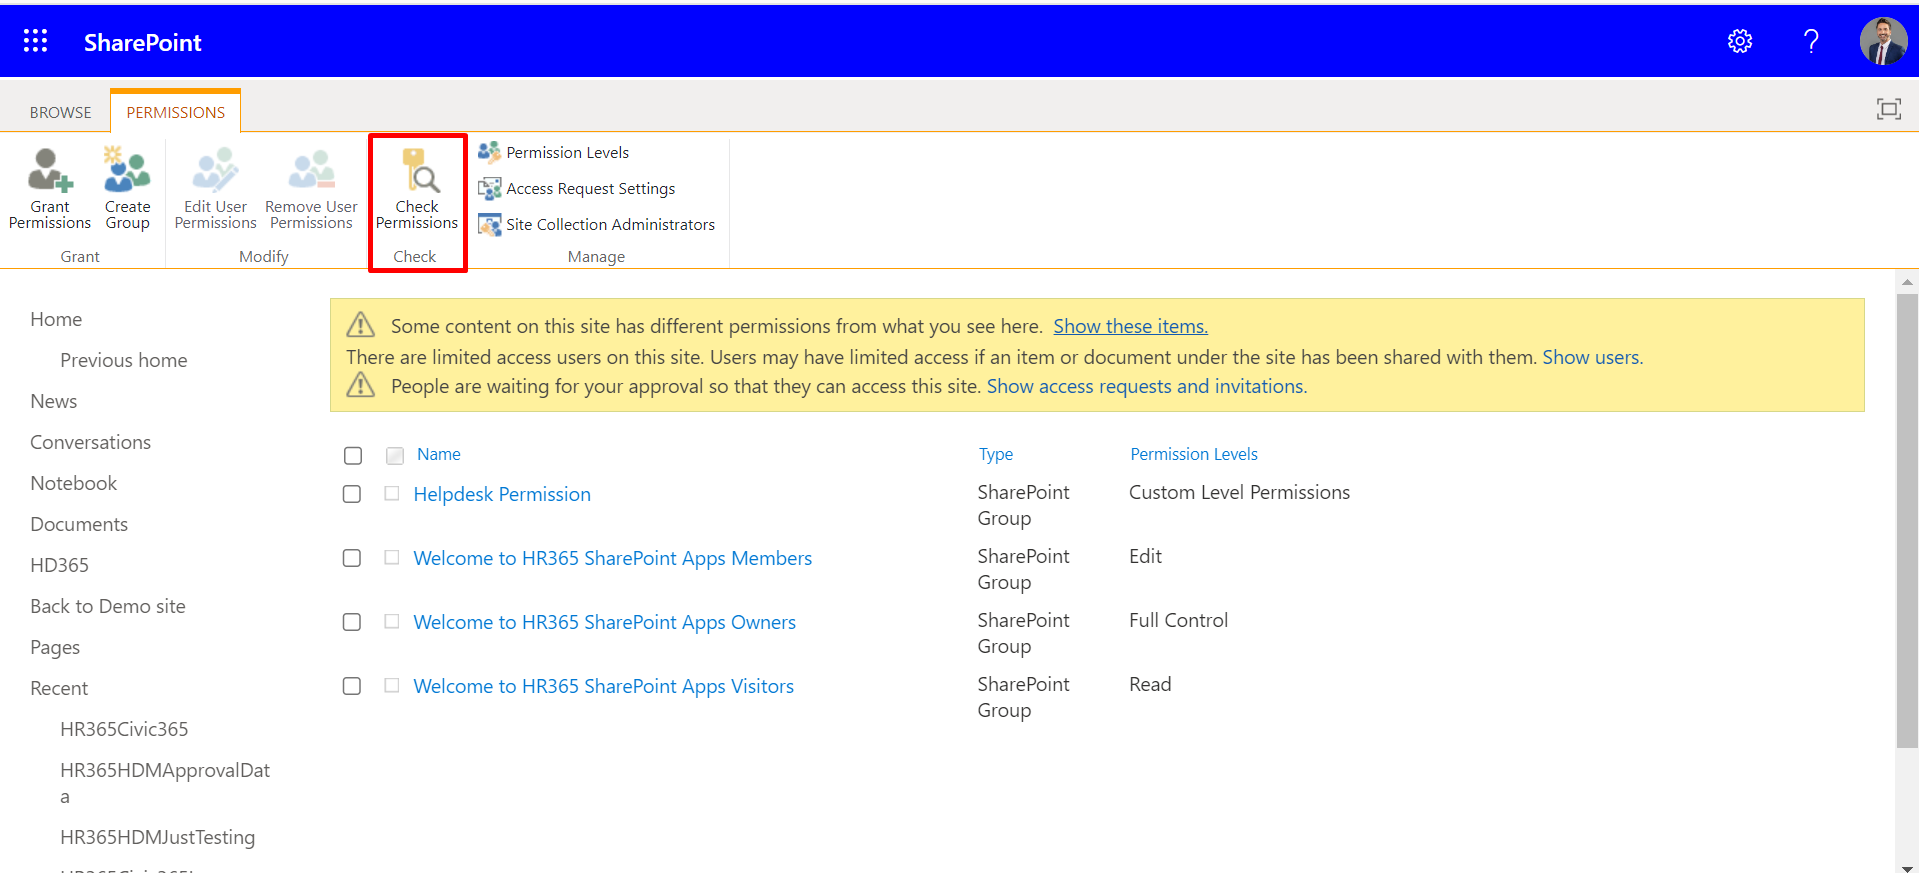Click the Remove User Permissions icon
The image size is (1919, 873).
[311, 170]
